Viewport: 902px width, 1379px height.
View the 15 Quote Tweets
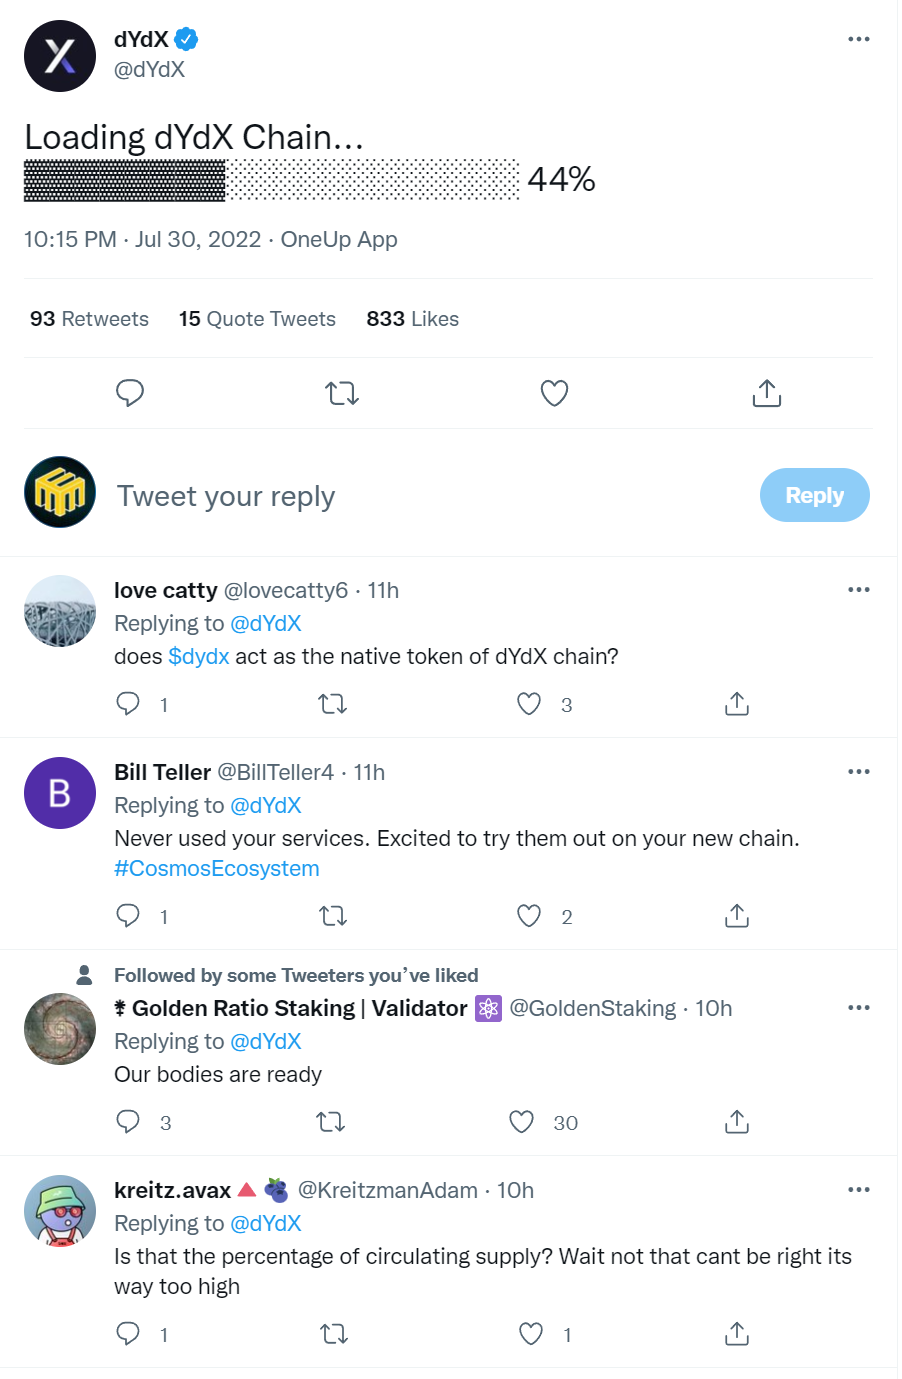(257, 319)
